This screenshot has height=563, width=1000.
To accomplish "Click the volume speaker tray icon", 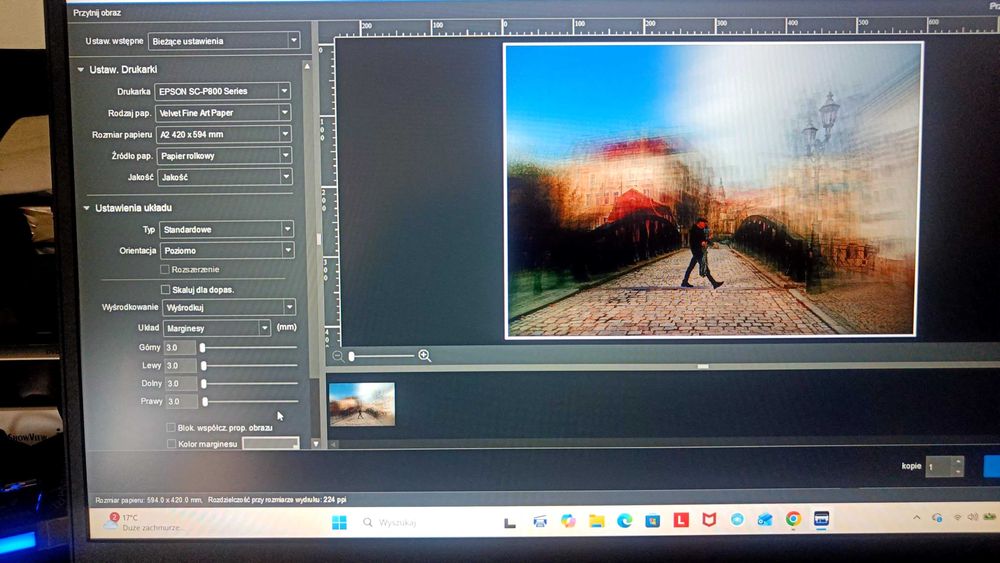I will point(973,517).
